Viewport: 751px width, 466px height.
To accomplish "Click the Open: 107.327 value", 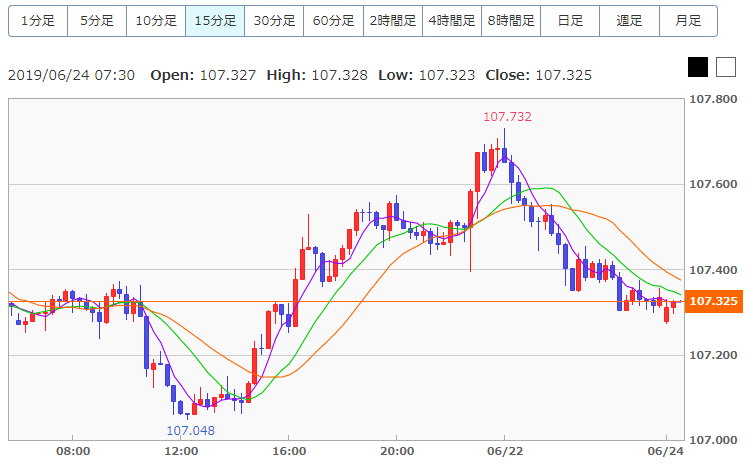I will (203, 75).
